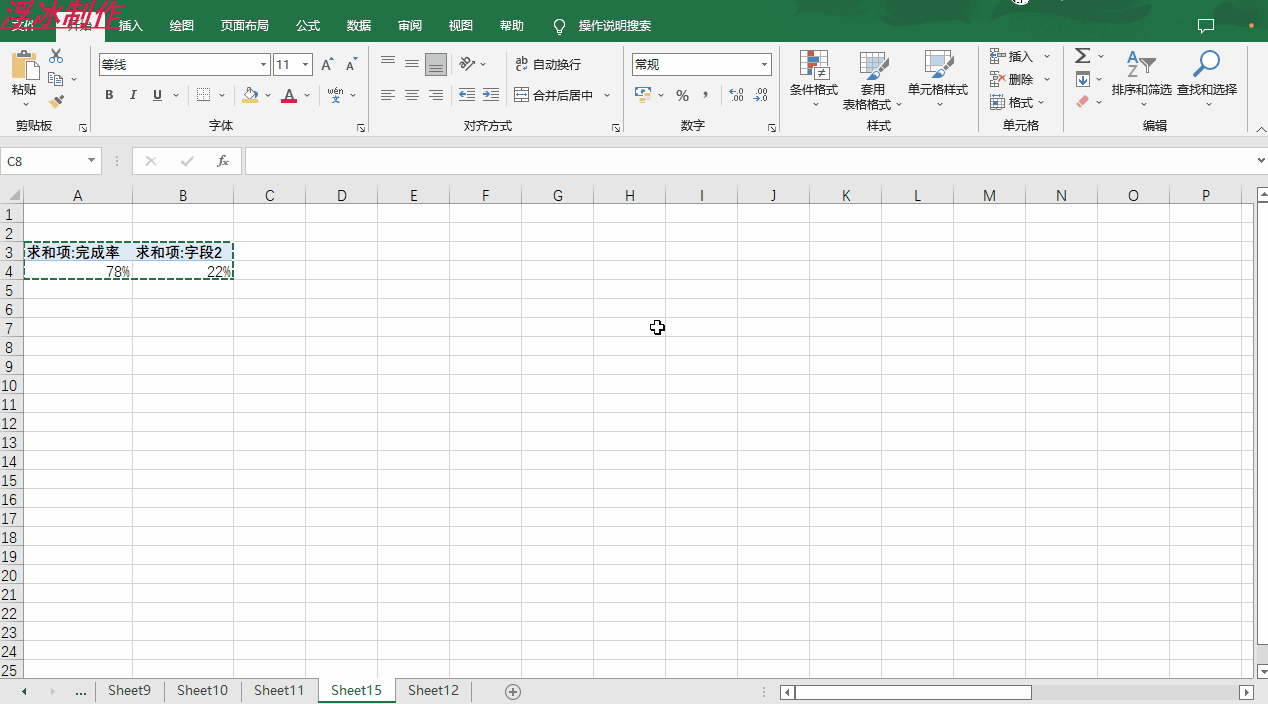
Task: Open the 数据 ribbon tab
Action: click(359, 26)
